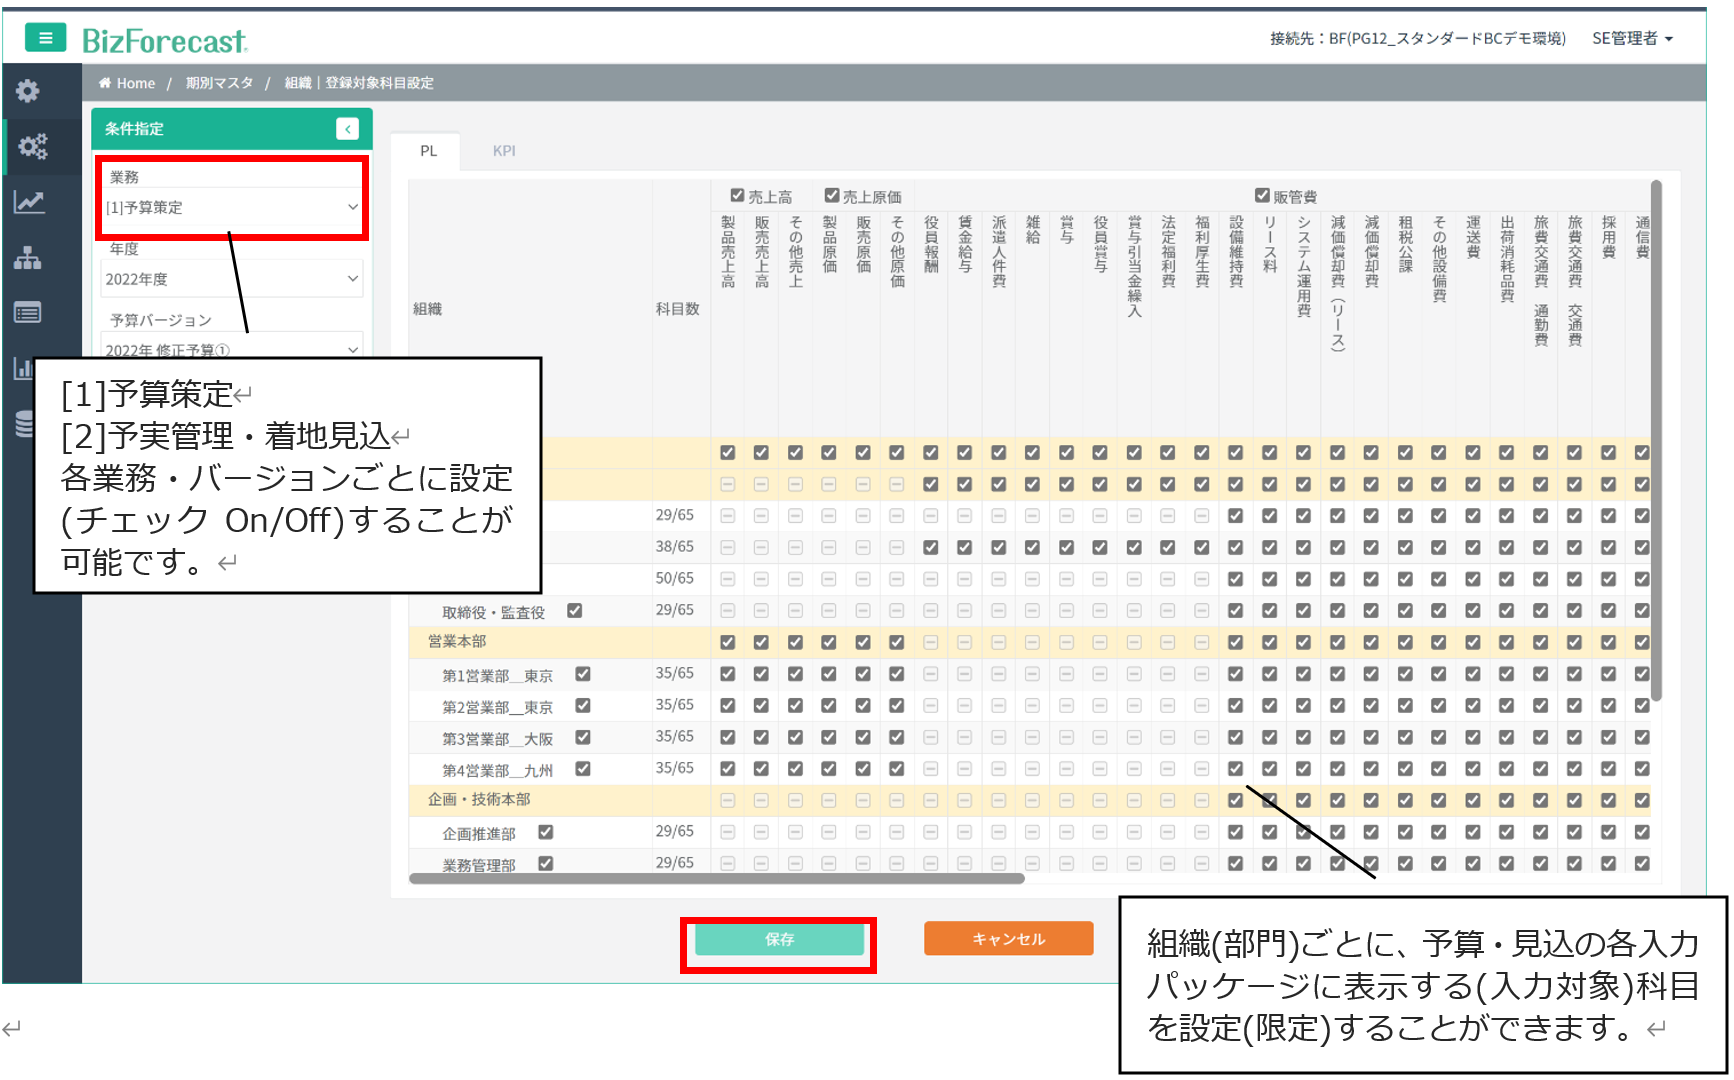Select the multiple gears master settings icon
1734x1080 pixels.
click(x=32, y=147)
